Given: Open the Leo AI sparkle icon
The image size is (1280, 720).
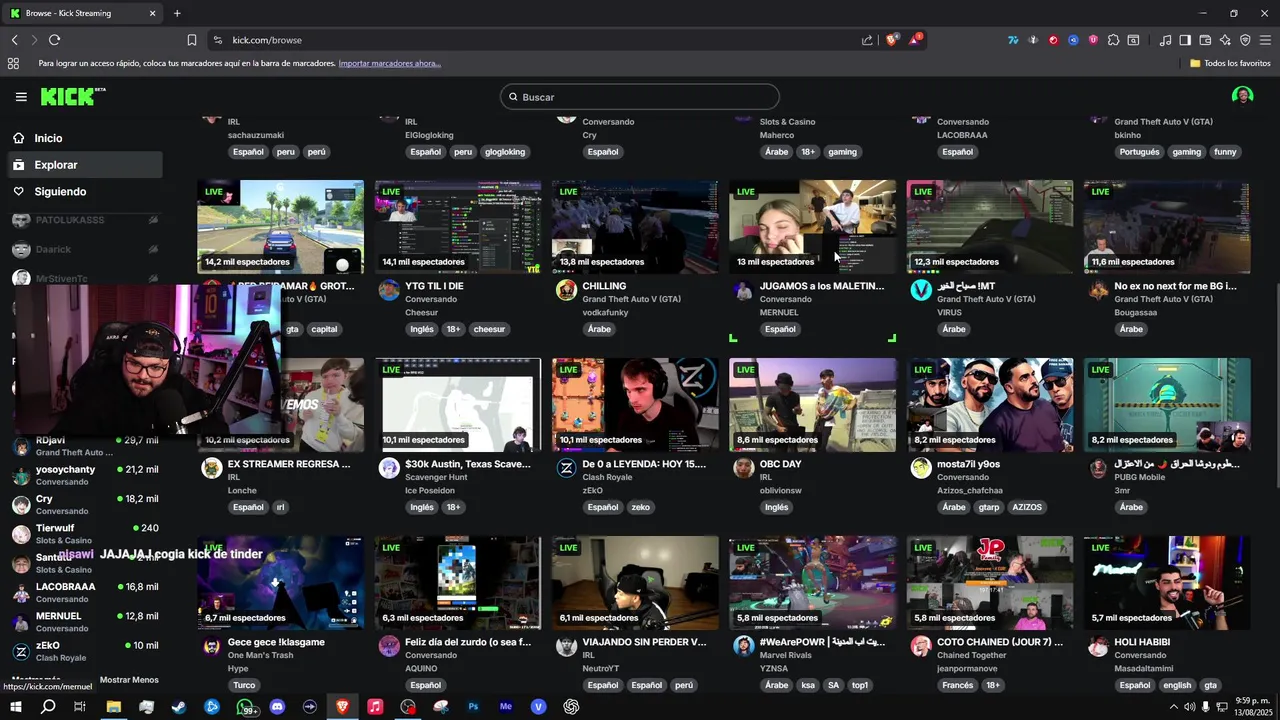Looking at the screenshot, I should [x=1225, y=40].
